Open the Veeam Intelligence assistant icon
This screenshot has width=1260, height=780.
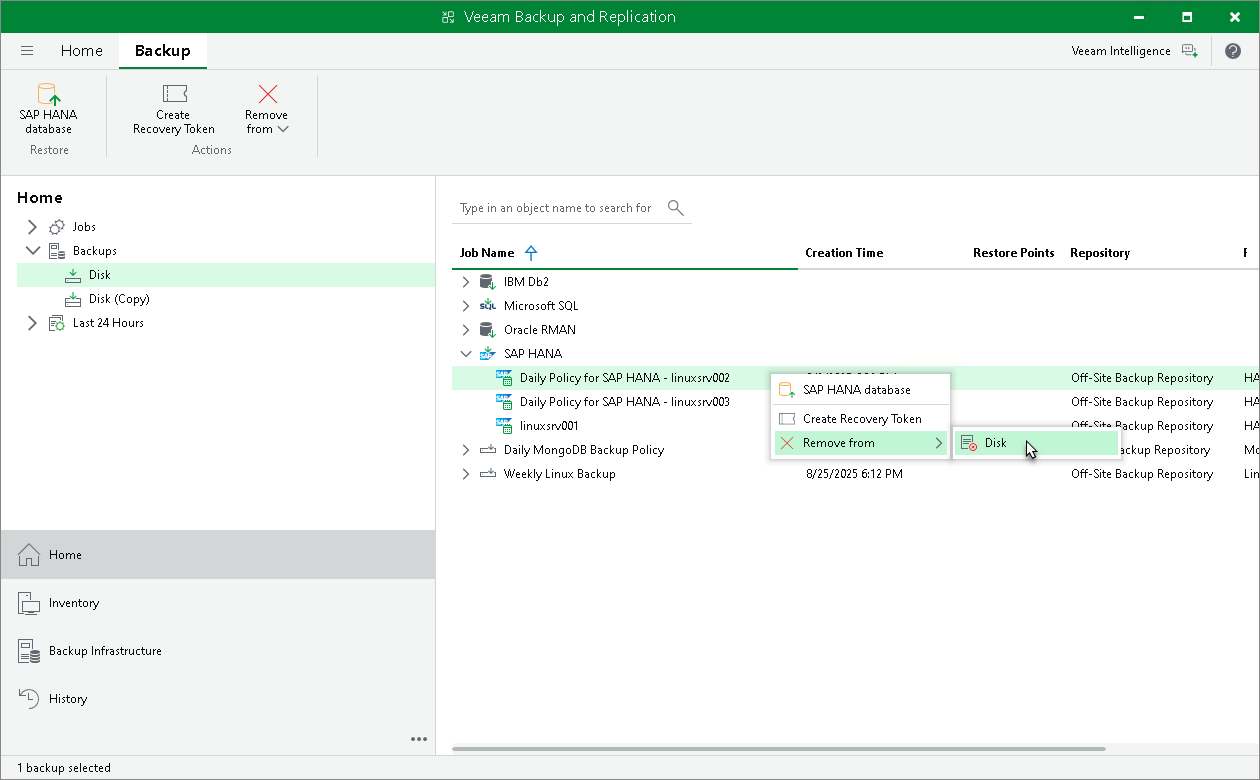[1189, 51]
